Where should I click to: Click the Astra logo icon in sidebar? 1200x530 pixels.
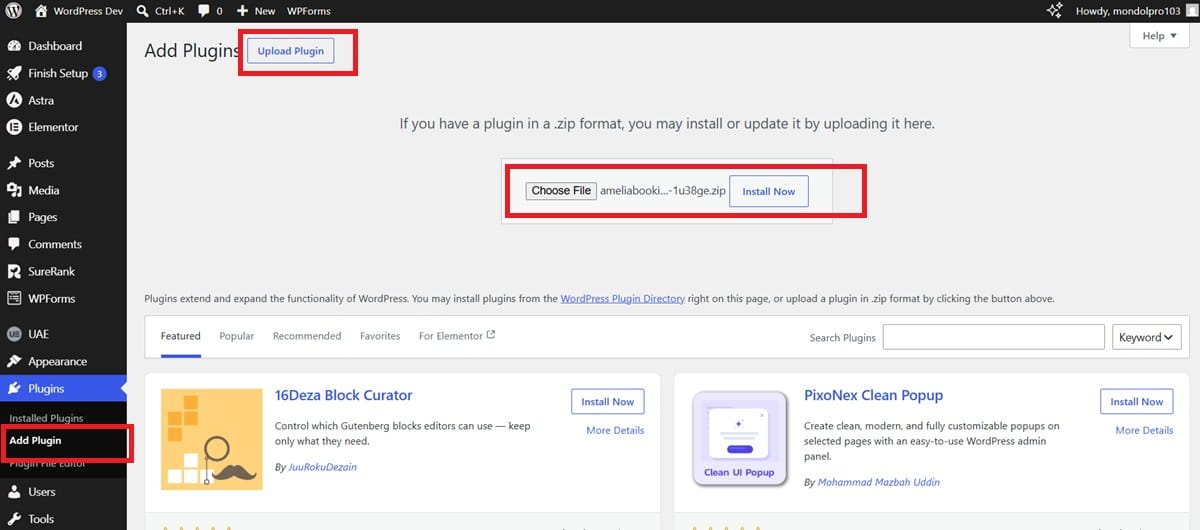(x=15, y=100)
